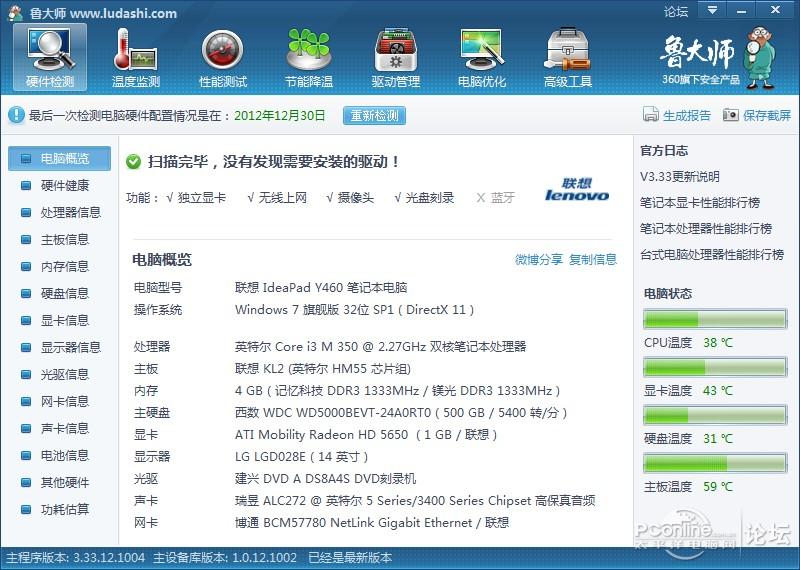Open 笔记本显卡性能排行榜 link

click(x=700, y=203)
